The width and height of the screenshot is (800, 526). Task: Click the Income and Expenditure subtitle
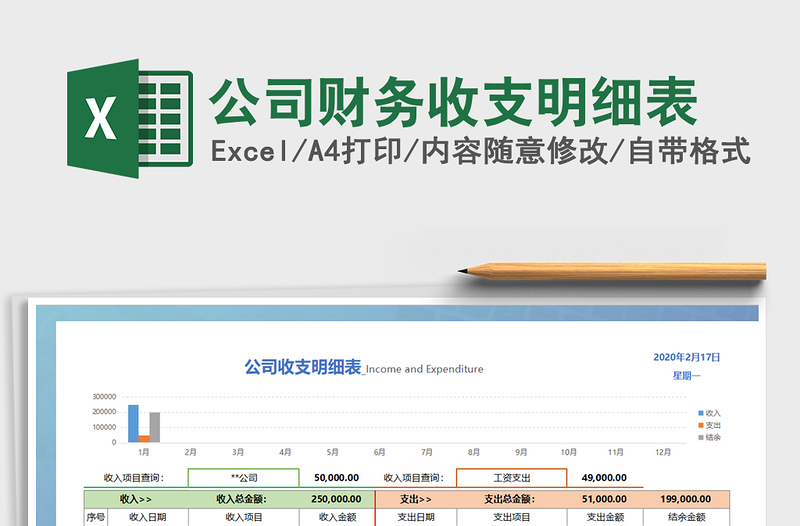pyautogui.click(x=424, y=369)
